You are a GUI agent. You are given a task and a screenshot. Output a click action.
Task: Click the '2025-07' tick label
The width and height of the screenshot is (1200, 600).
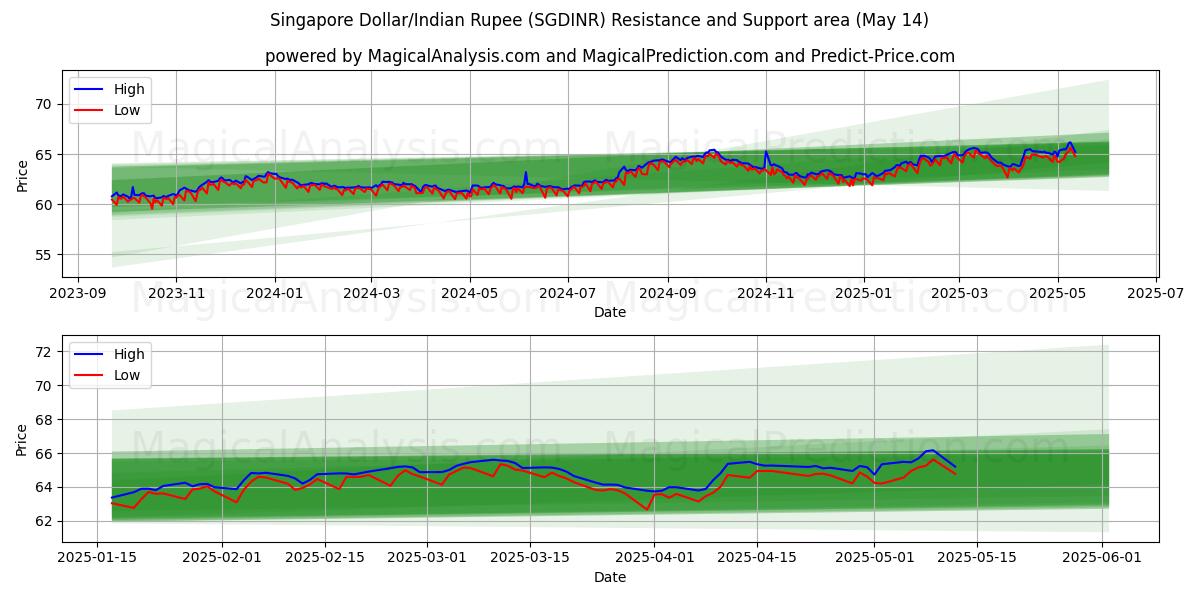[x=1154, y=293]
